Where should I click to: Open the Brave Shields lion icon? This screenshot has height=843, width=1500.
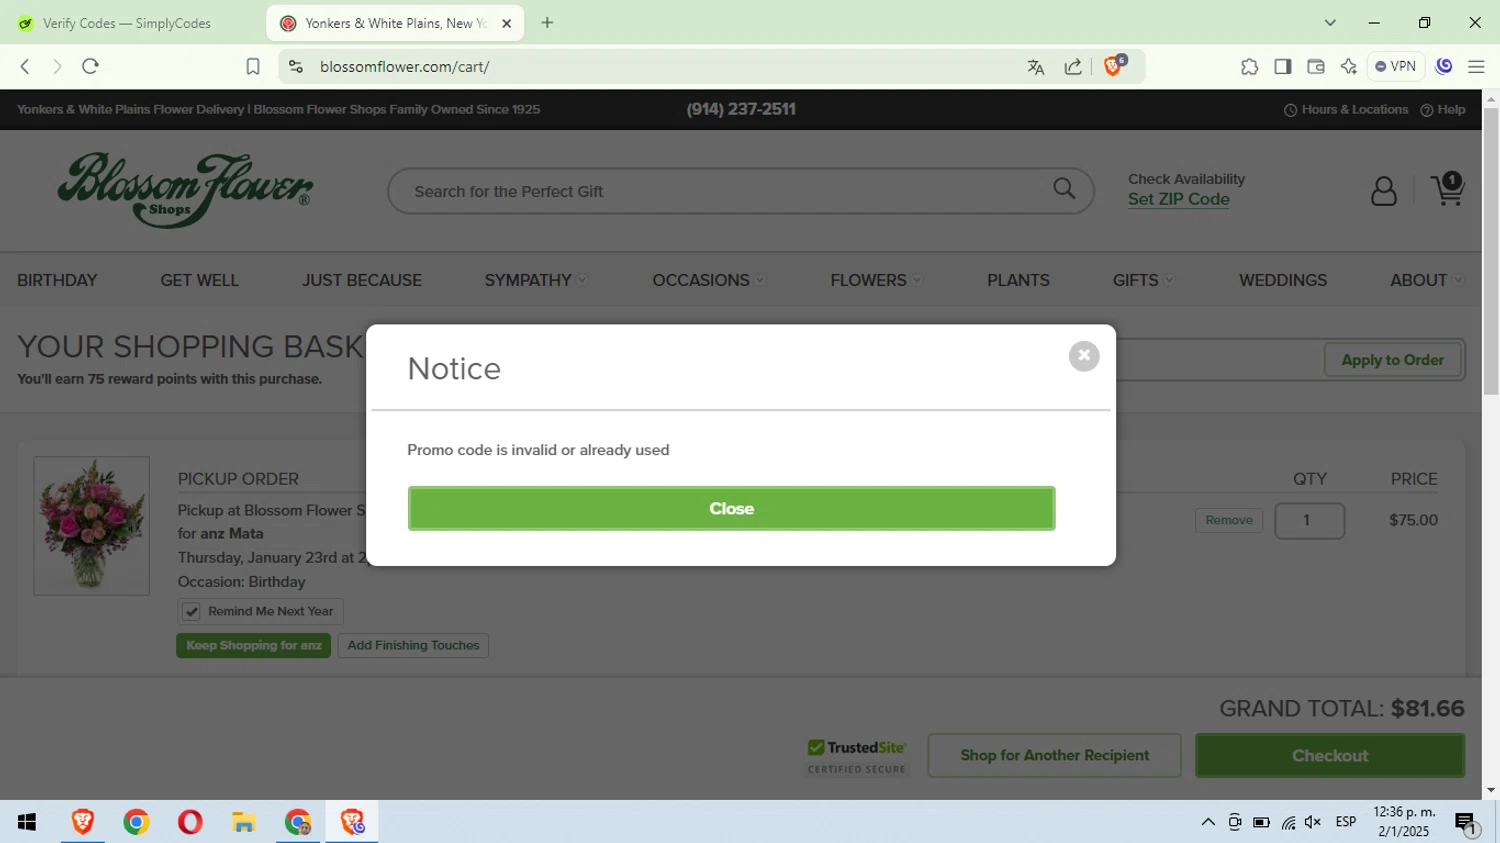1114,66
